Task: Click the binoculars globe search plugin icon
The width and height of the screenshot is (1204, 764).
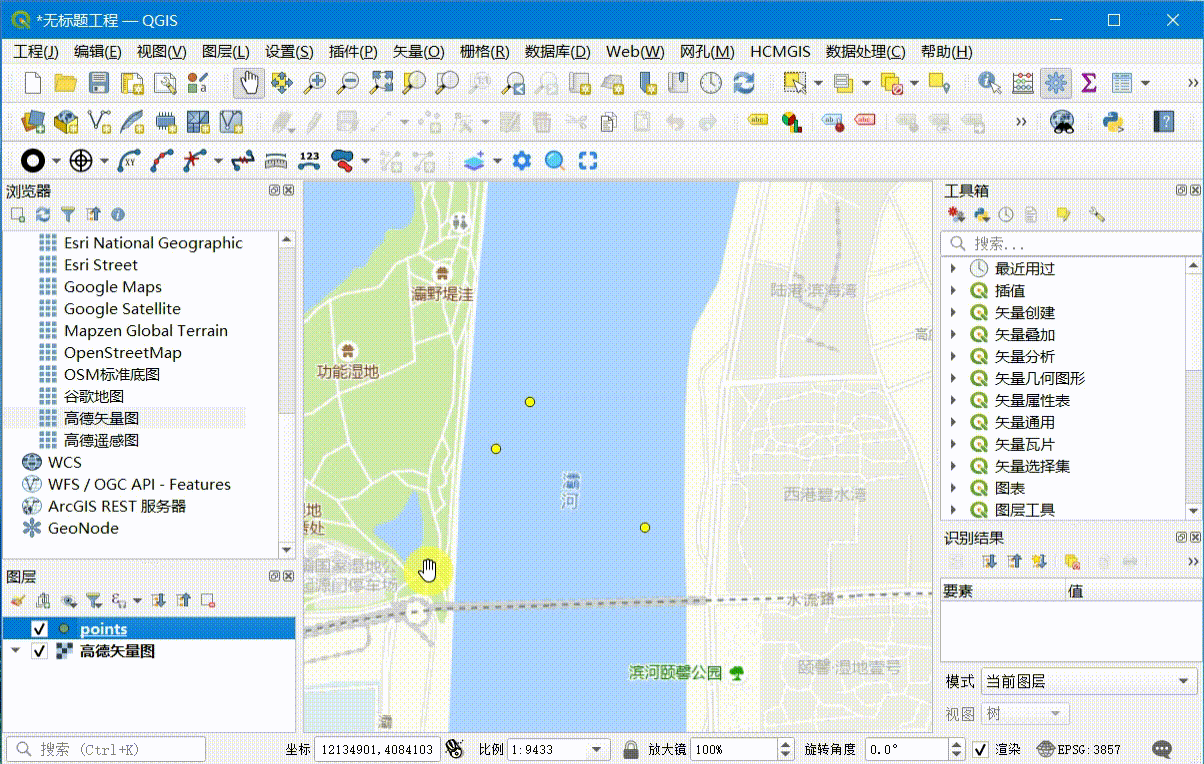Action: click(x=1063, y=122)
